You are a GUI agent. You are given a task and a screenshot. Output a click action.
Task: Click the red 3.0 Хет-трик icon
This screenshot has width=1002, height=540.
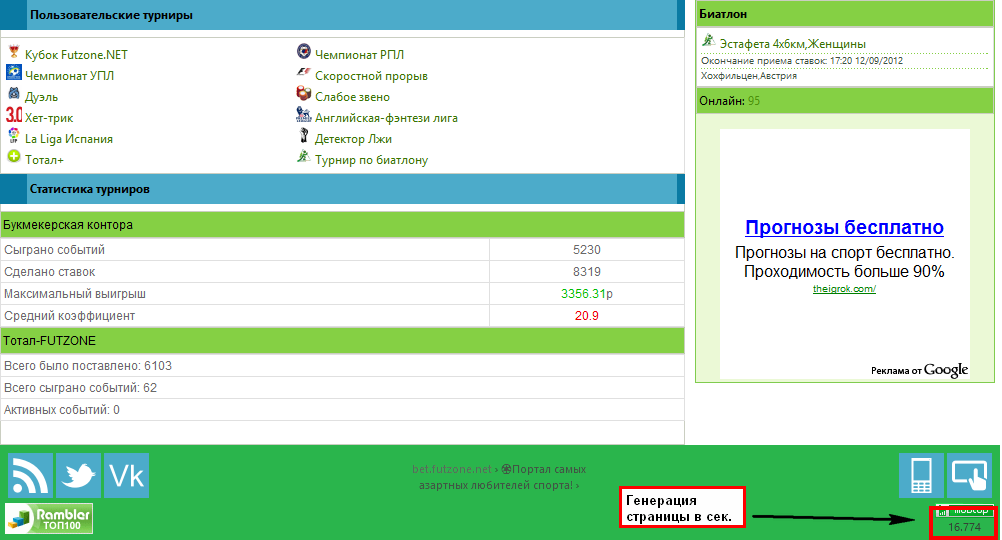(13, 115)
